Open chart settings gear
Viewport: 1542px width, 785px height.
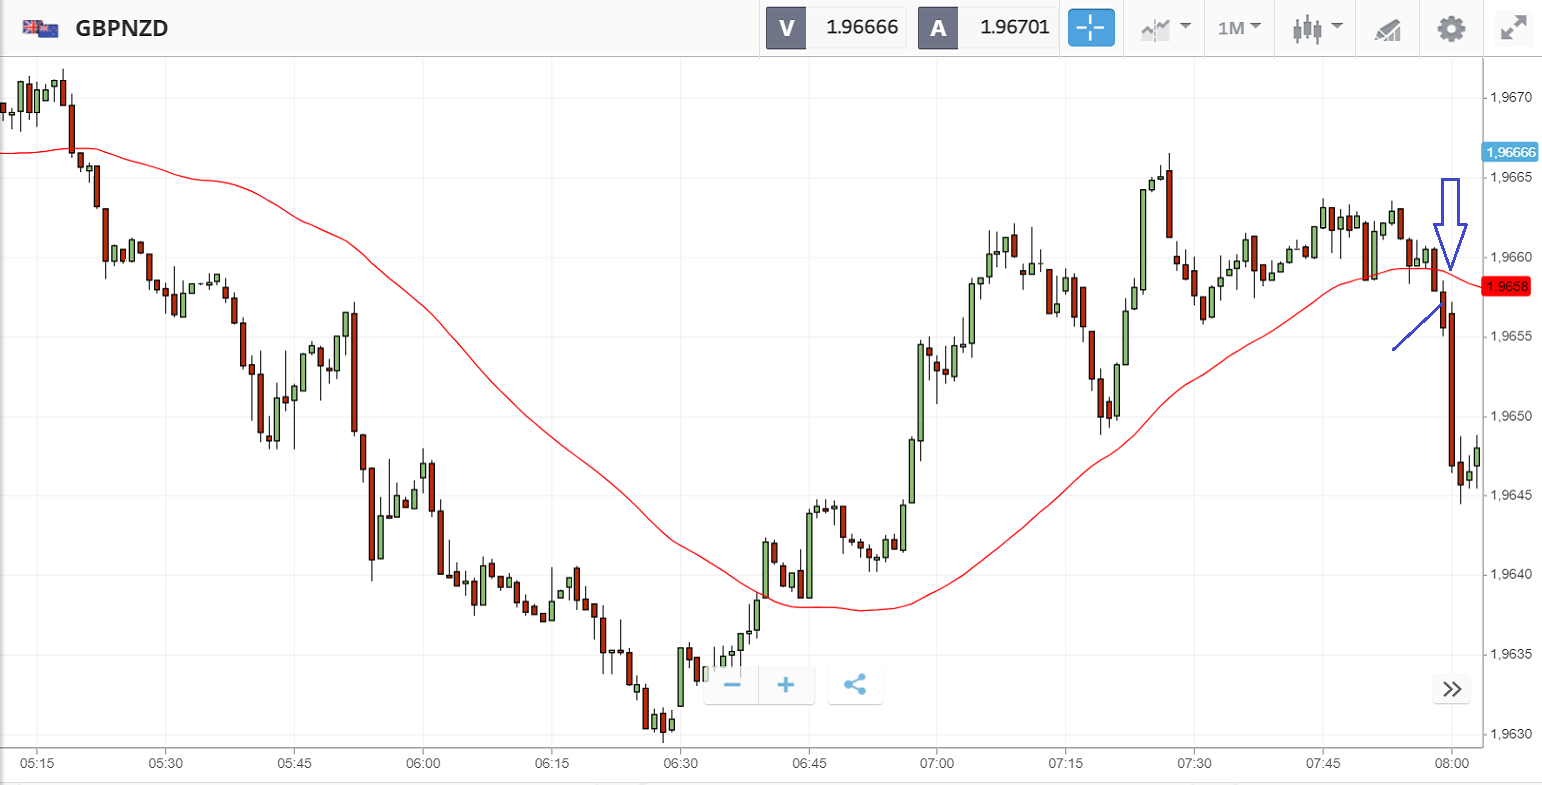pos(1451,28)
